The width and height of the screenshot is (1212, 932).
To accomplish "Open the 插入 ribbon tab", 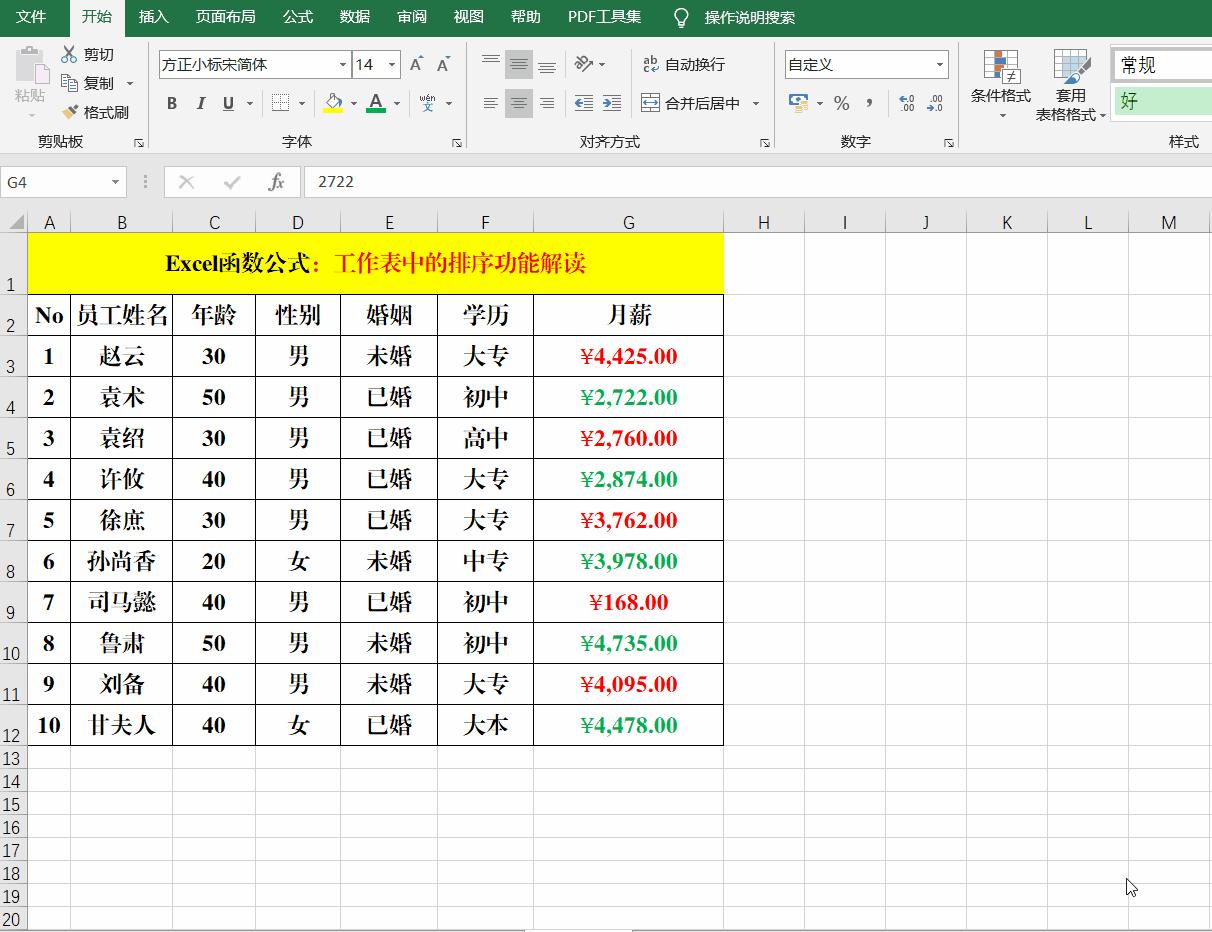I will click(x=153, y=16).
